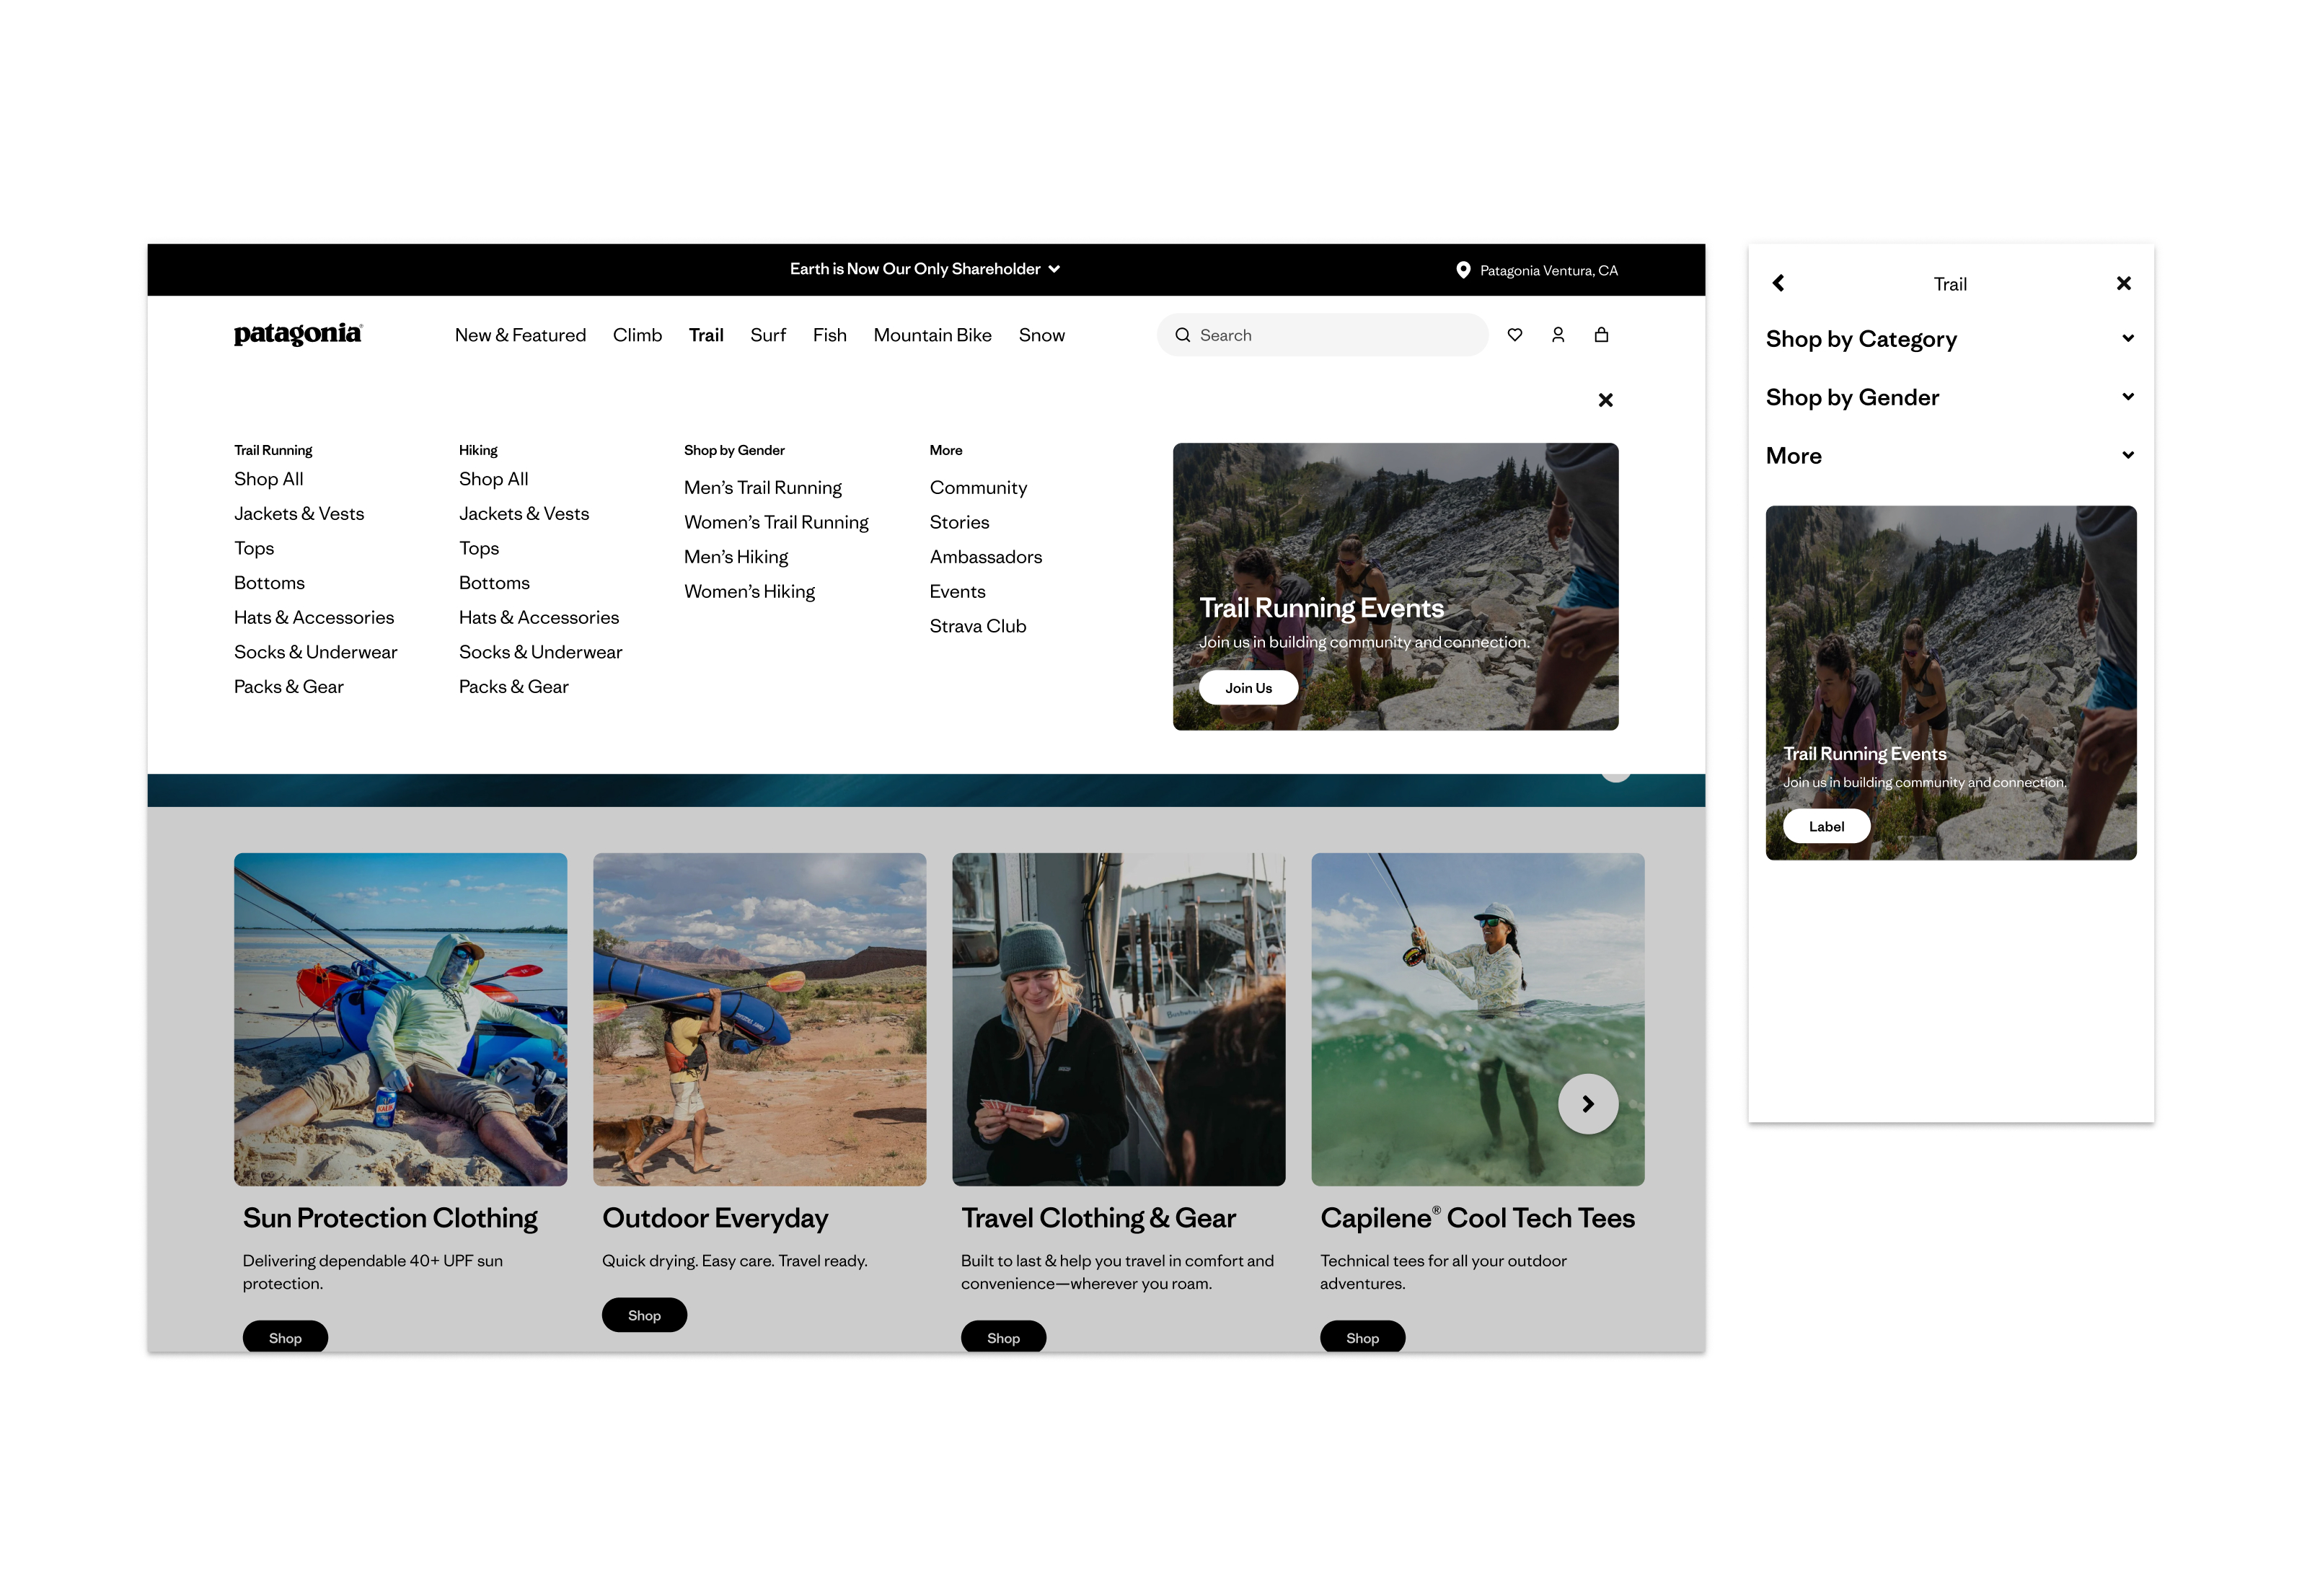Open Women's Trail Running link
The height and width of the screenshot is (1596, 2302).
pos(776,522)
